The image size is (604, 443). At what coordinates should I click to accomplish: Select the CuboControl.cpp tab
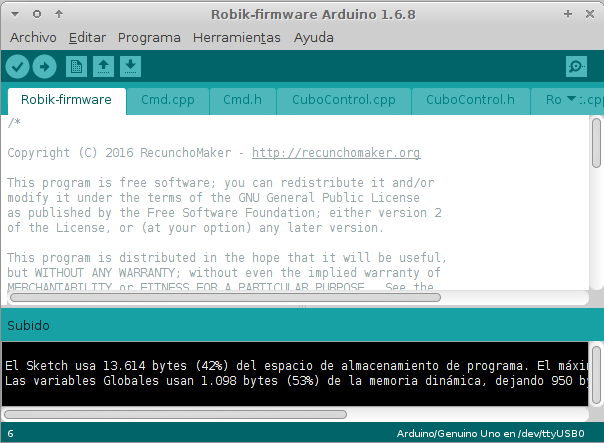(x=344, y=100)
